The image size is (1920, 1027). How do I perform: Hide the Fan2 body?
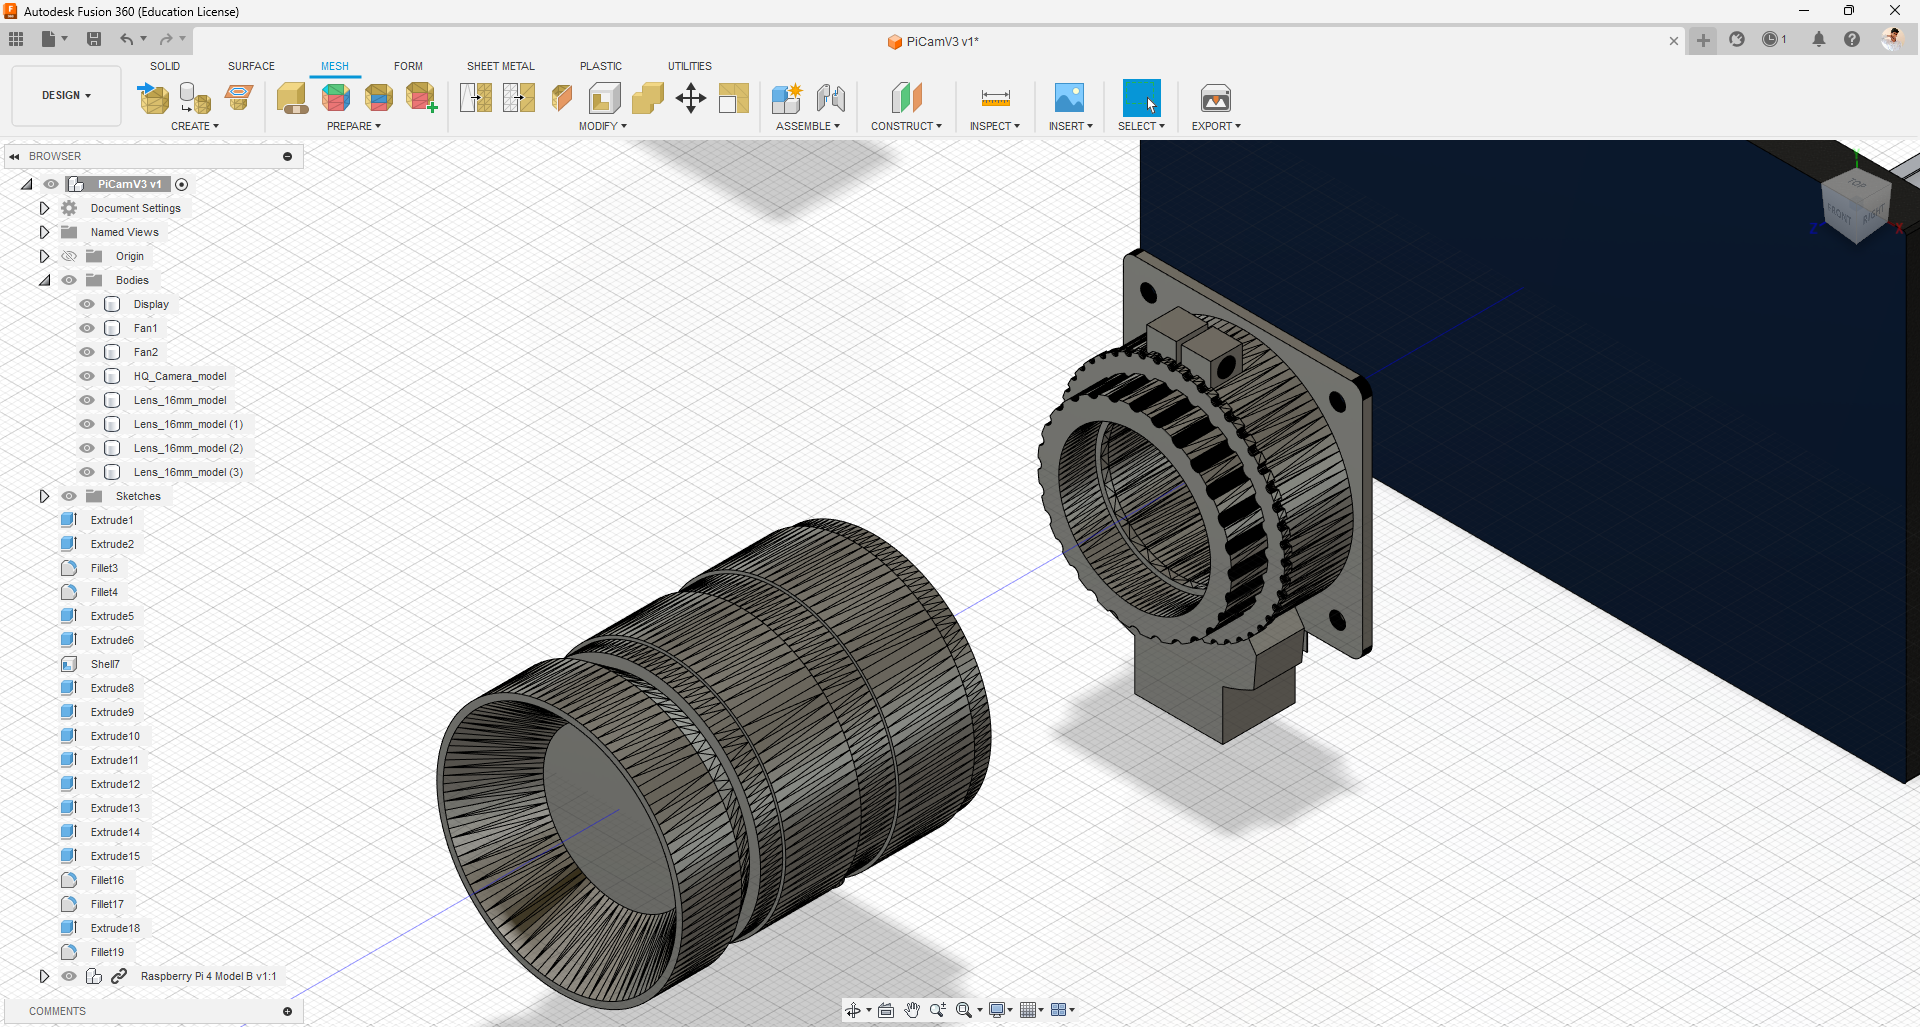(x=87, y=352)
